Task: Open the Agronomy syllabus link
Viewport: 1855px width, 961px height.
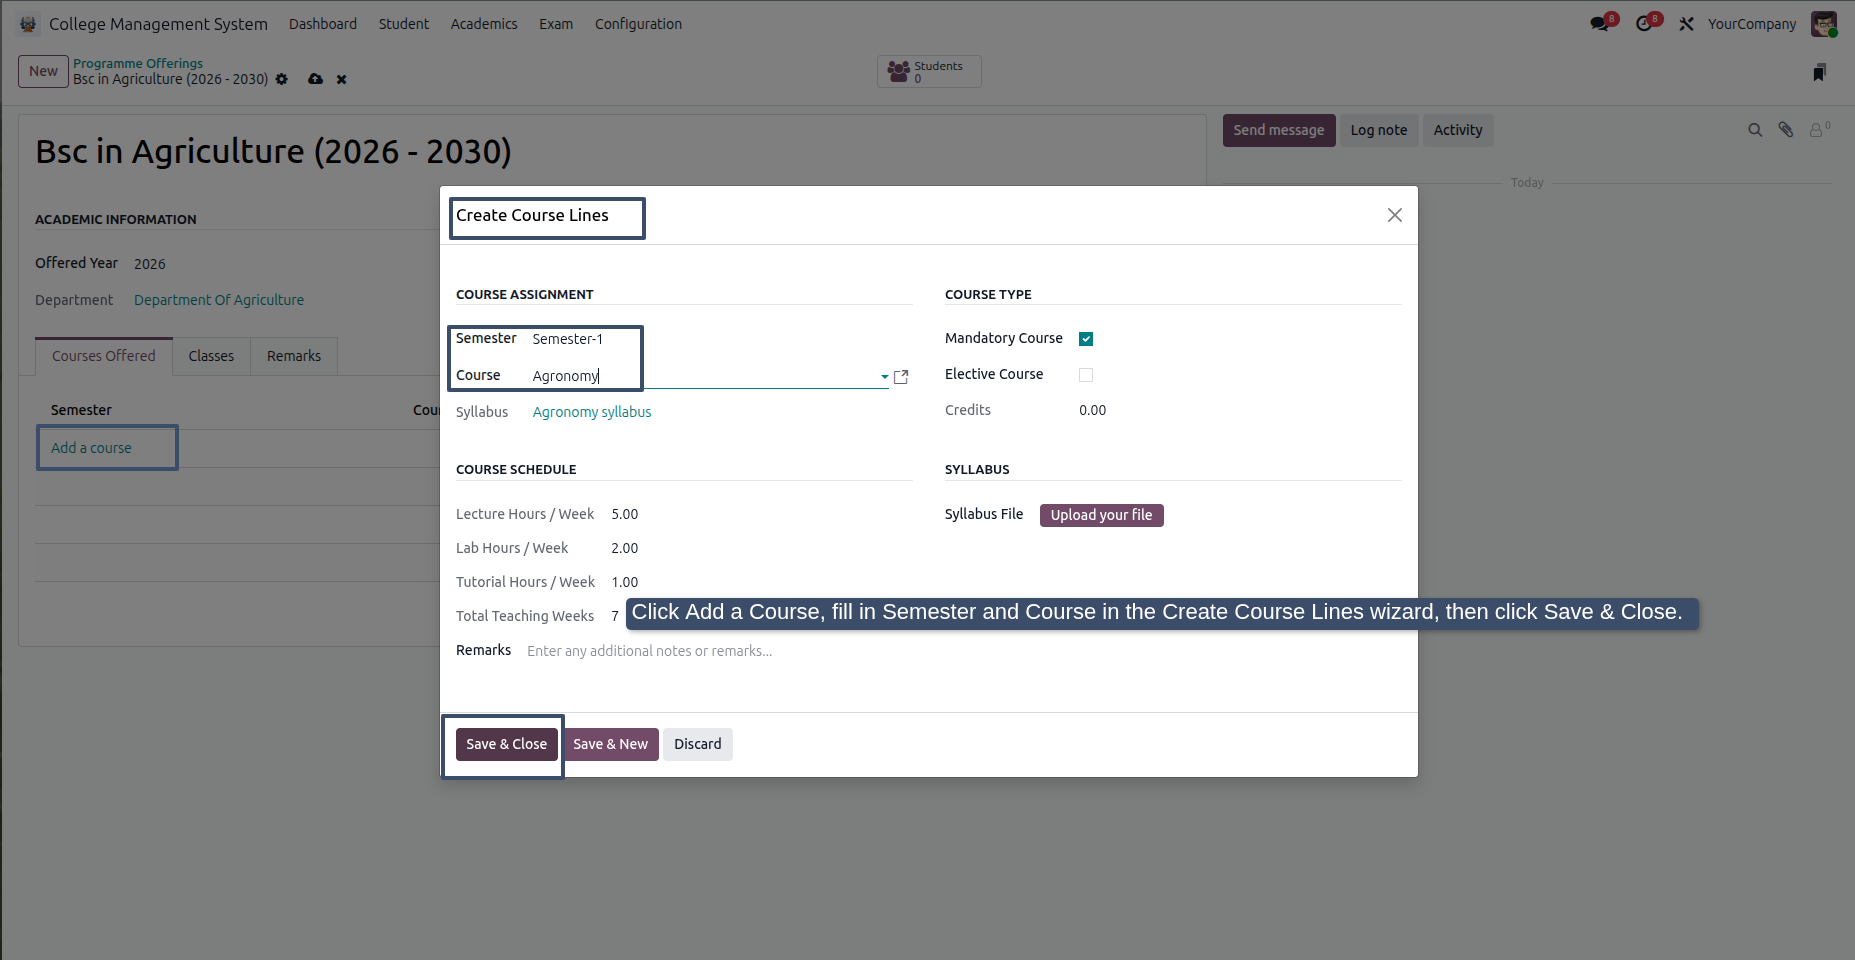Action: coord(592,412)
